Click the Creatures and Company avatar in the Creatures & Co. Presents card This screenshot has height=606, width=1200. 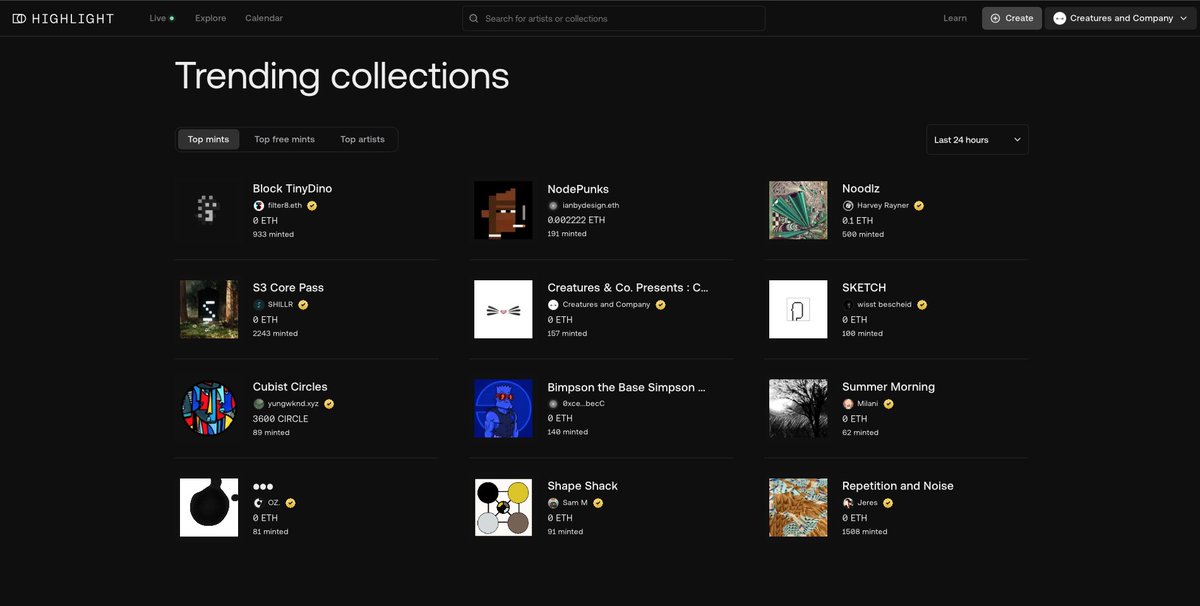click(553, 305)
